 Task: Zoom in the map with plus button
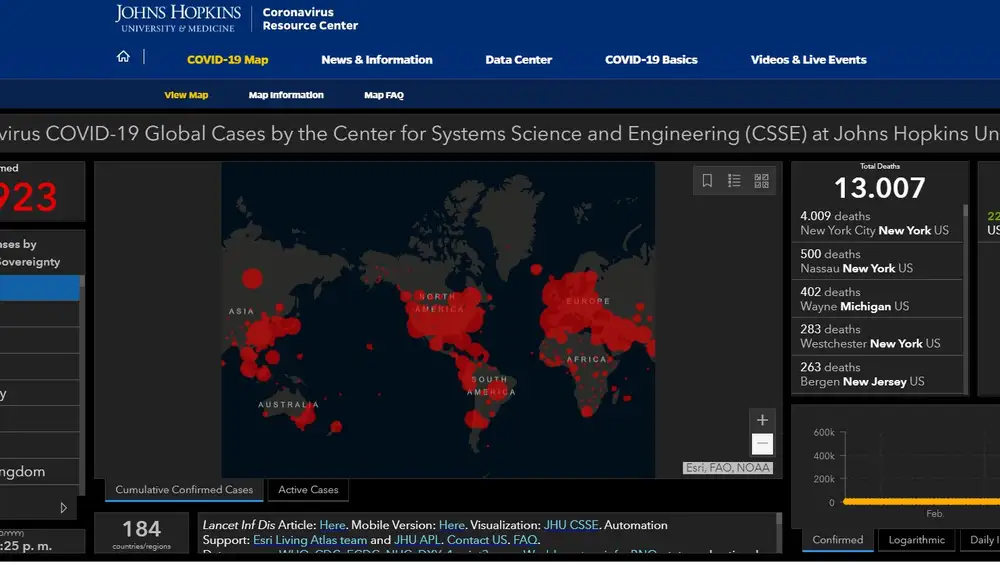pos(762,420)
